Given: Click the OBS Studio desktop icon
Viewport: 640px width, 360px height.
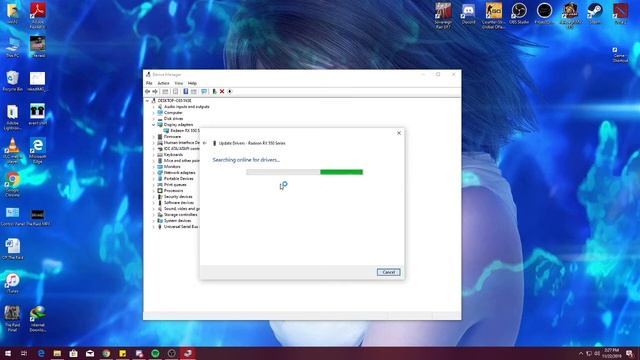Looking at the screenshot, I should coord(519,13).
